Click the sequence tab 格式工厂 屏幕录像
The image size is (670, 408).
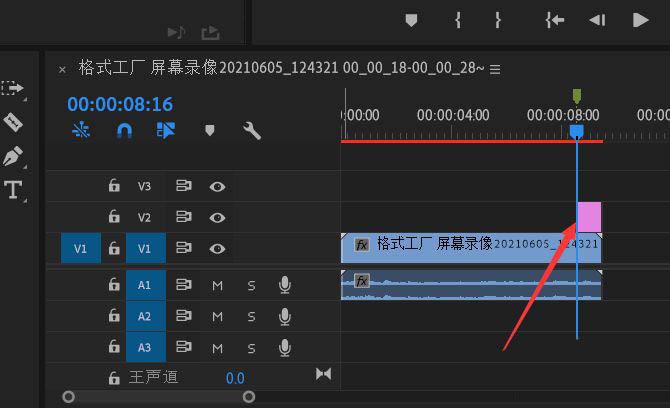(x=280, y=68)
